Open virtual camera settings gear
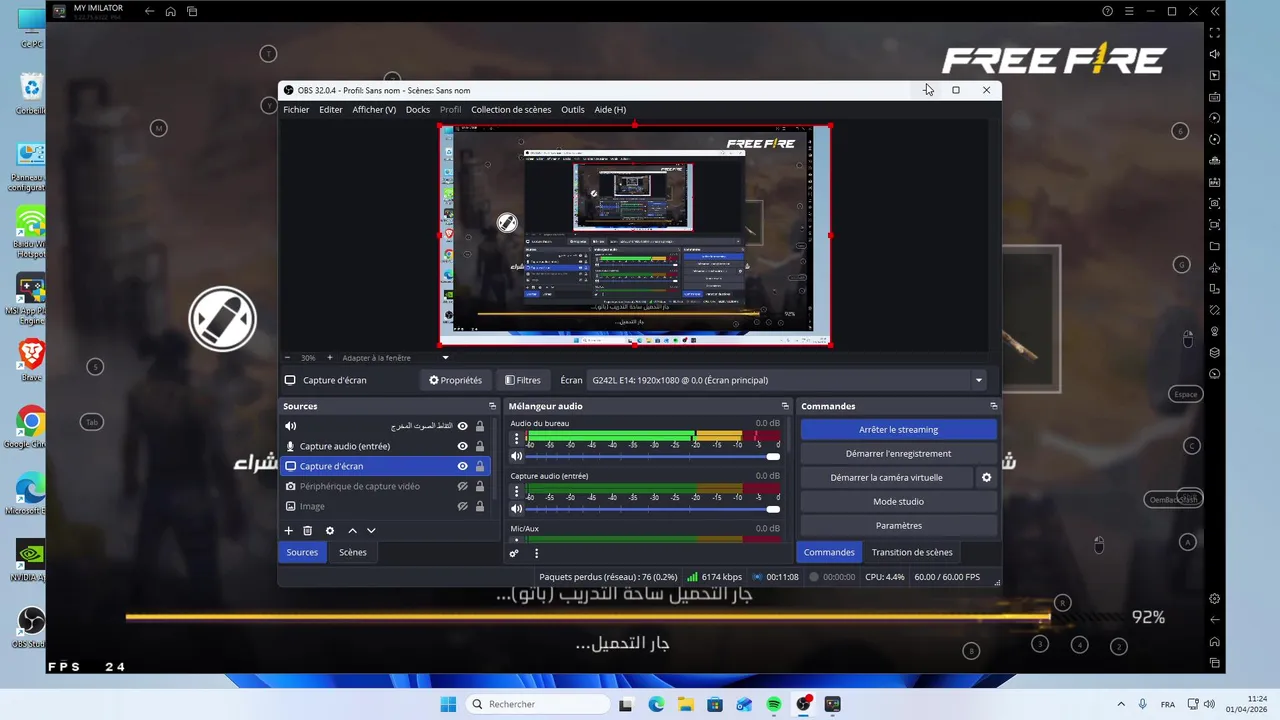 pyautogui.click(x=986, y=477)
